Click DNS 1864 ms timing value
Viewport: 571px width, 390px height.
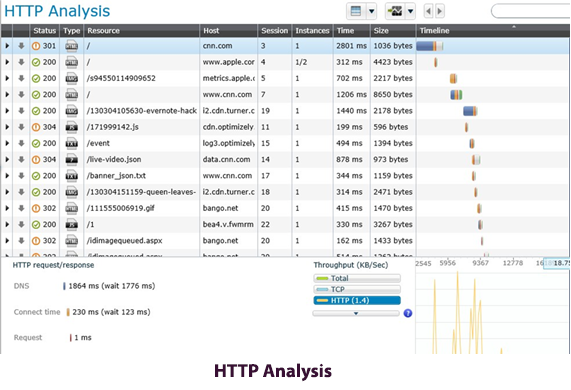click(x=111, y=286)
